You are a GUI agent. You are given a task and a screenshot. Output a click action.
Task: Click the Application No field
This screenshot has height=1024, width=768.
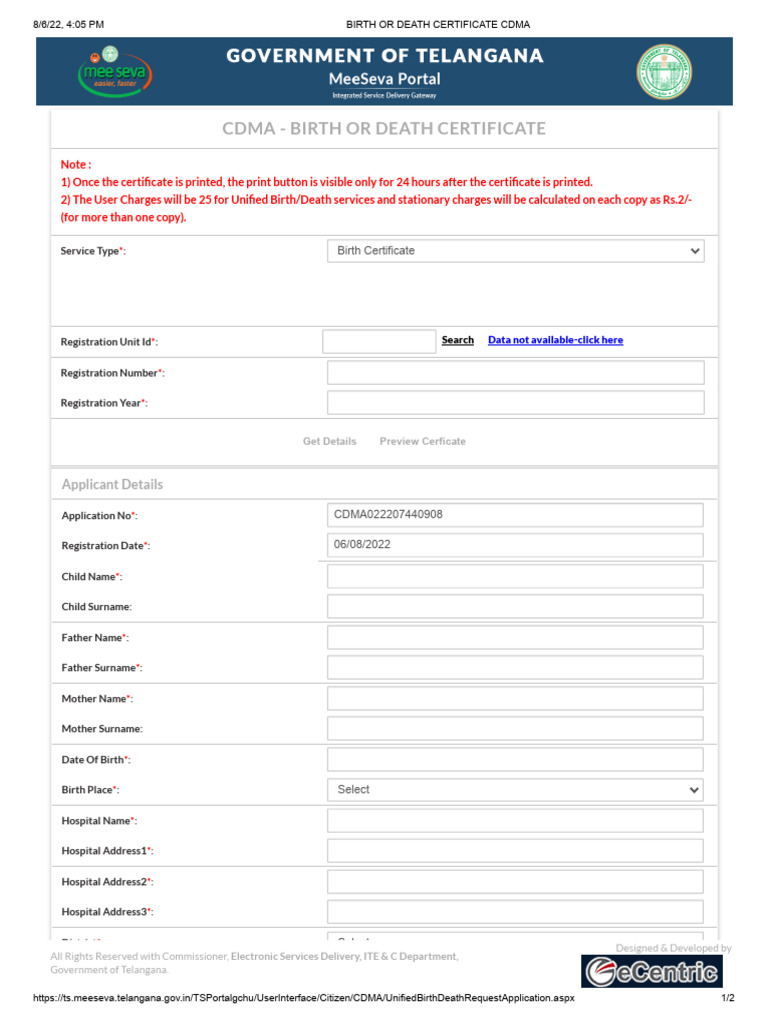coord(515,515)
